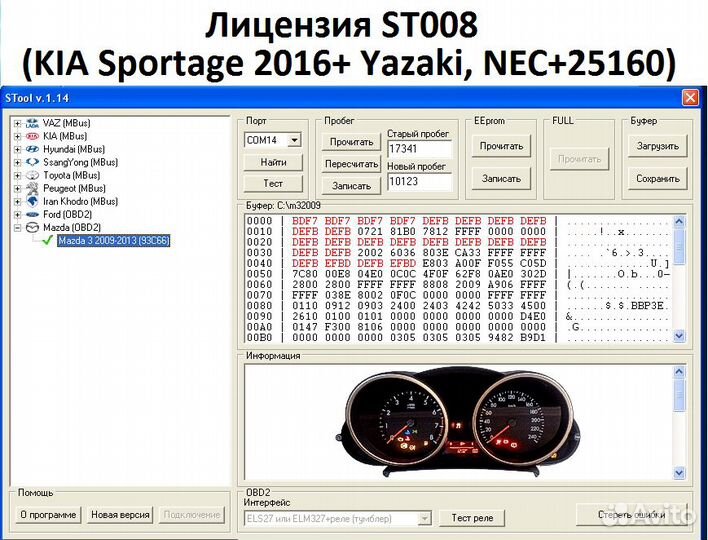This screenshot has height=540, width=708.
Task: Click Записать in Пробег group
Action: click(351, 186)
